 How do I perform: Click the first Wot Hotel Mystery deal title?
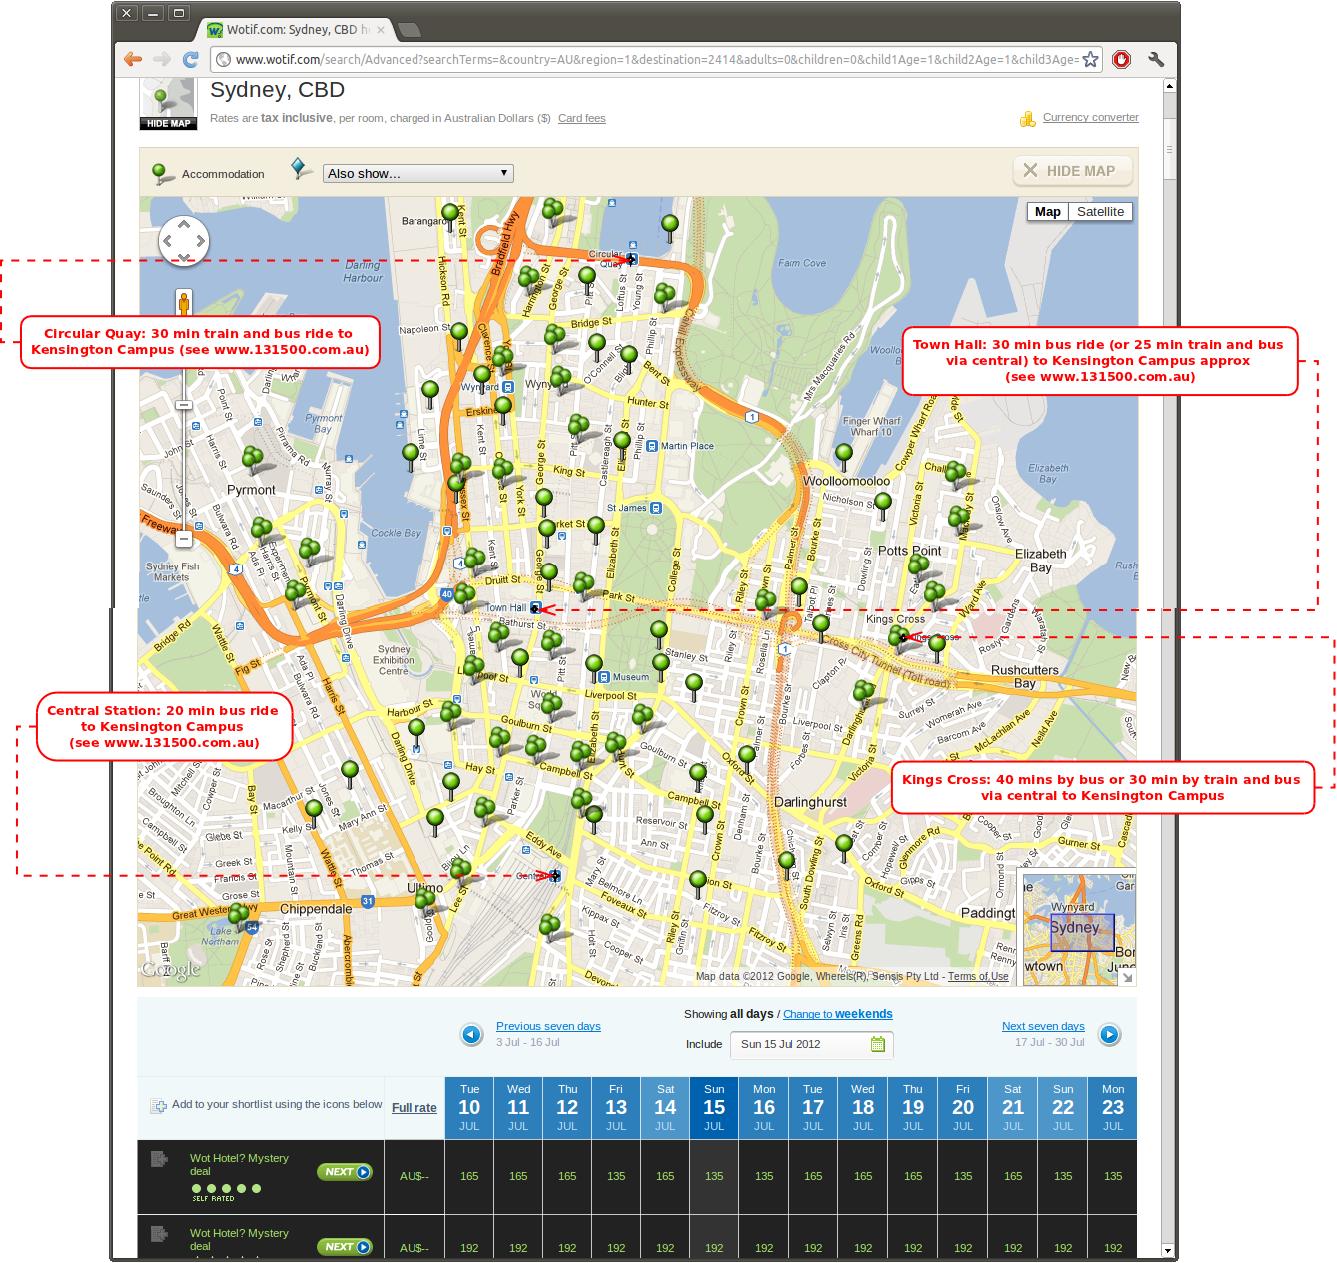pyautogui.click(x=239, y=1164)
